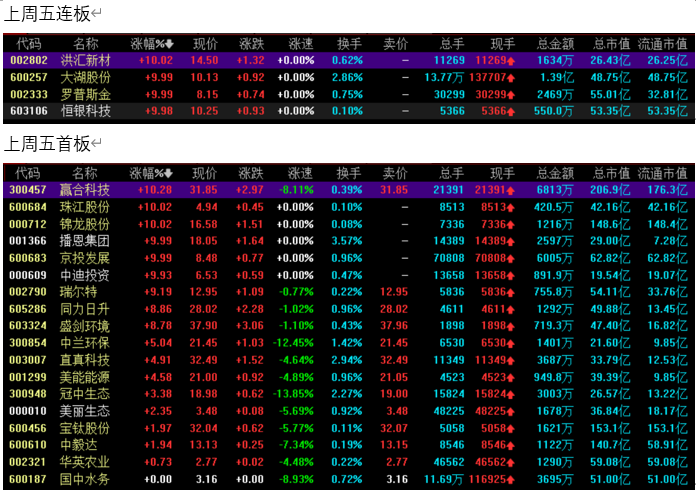Sort by 涨幅% header in the 连板 table
The image size is (696, 494).
point(152,43)
